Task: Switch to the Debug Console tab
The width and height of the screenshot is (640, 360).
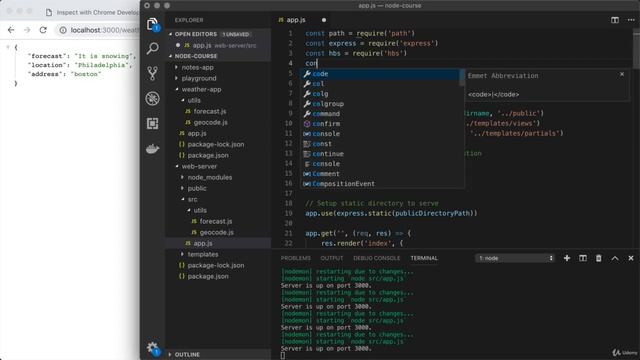Action: pyautogui.click(x=376, y=258)
